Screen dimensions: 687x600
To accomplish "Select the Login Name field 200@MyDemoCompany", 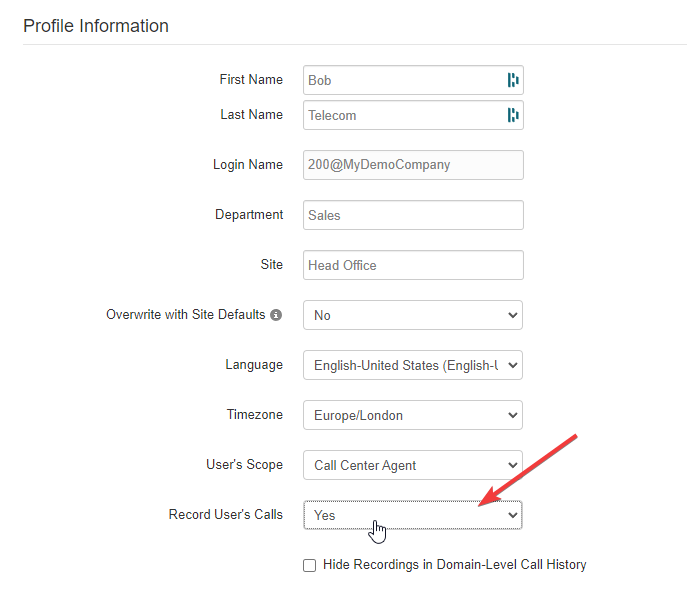I will click(413, 165).
